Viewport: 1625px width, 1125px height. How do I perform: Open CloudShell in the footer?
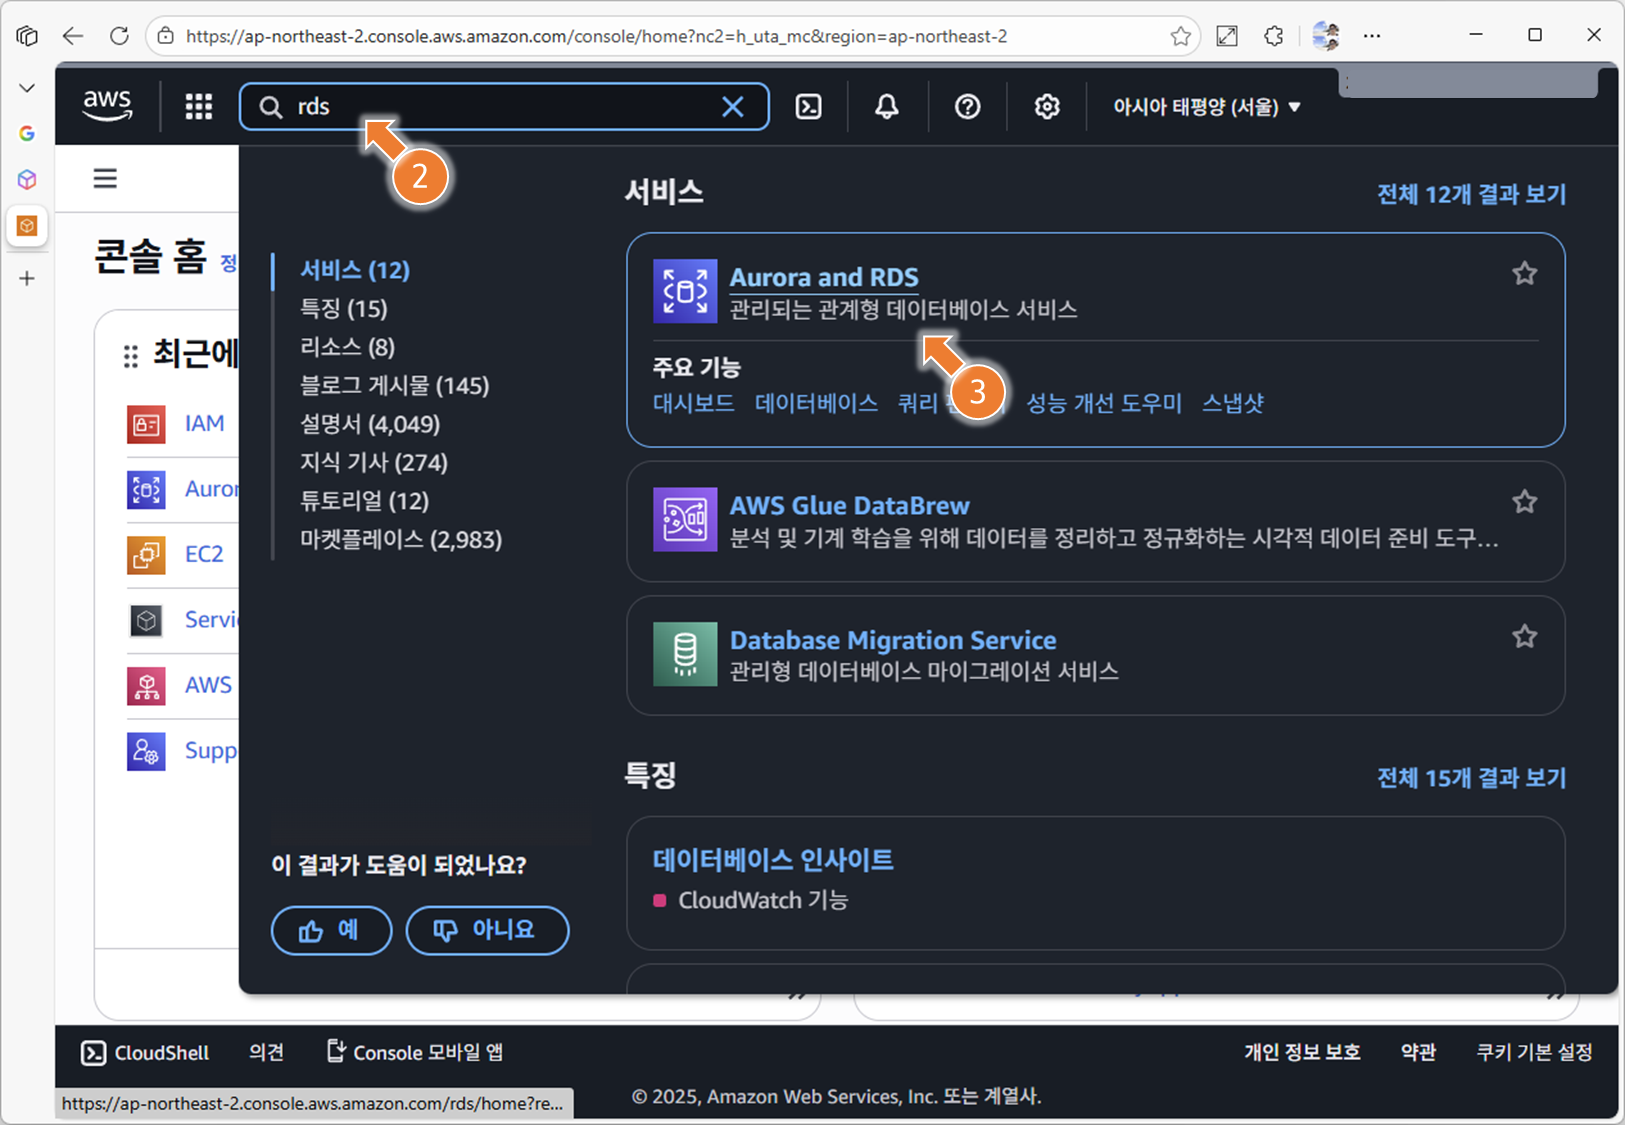[145, 1052]
